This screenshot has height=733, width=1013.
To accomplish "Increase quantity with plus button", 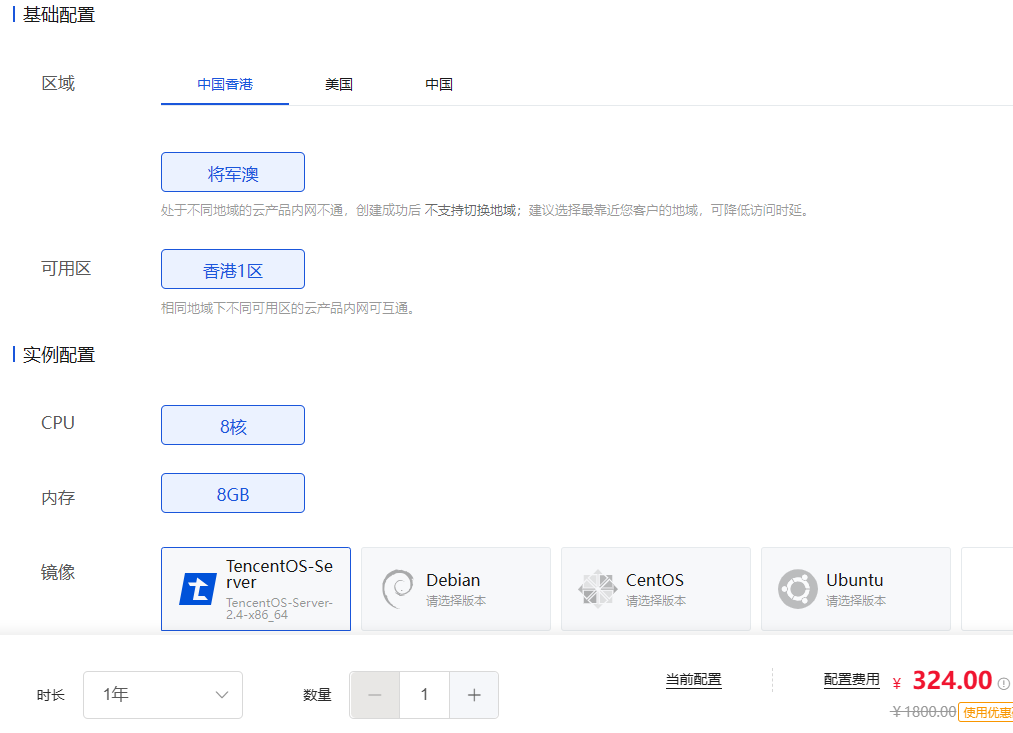I will (x=474, y=695).
